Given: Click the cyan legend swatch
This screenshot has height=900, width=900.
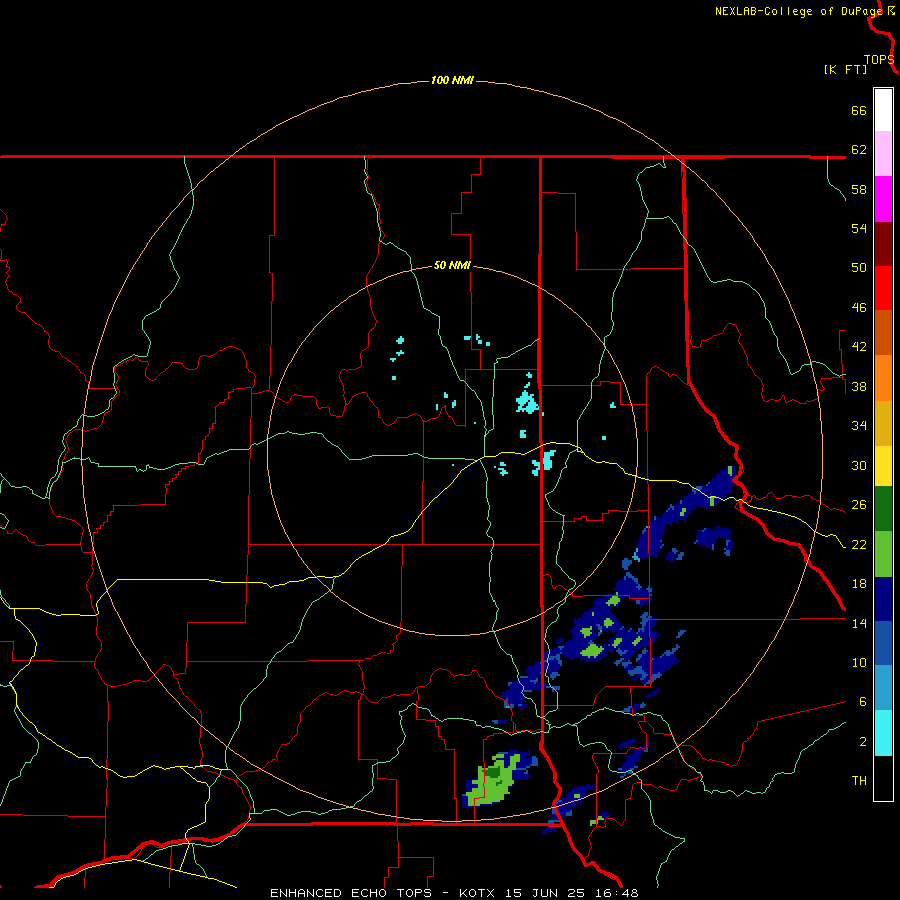Looking at the screenshot, I should tap(883, 732).
